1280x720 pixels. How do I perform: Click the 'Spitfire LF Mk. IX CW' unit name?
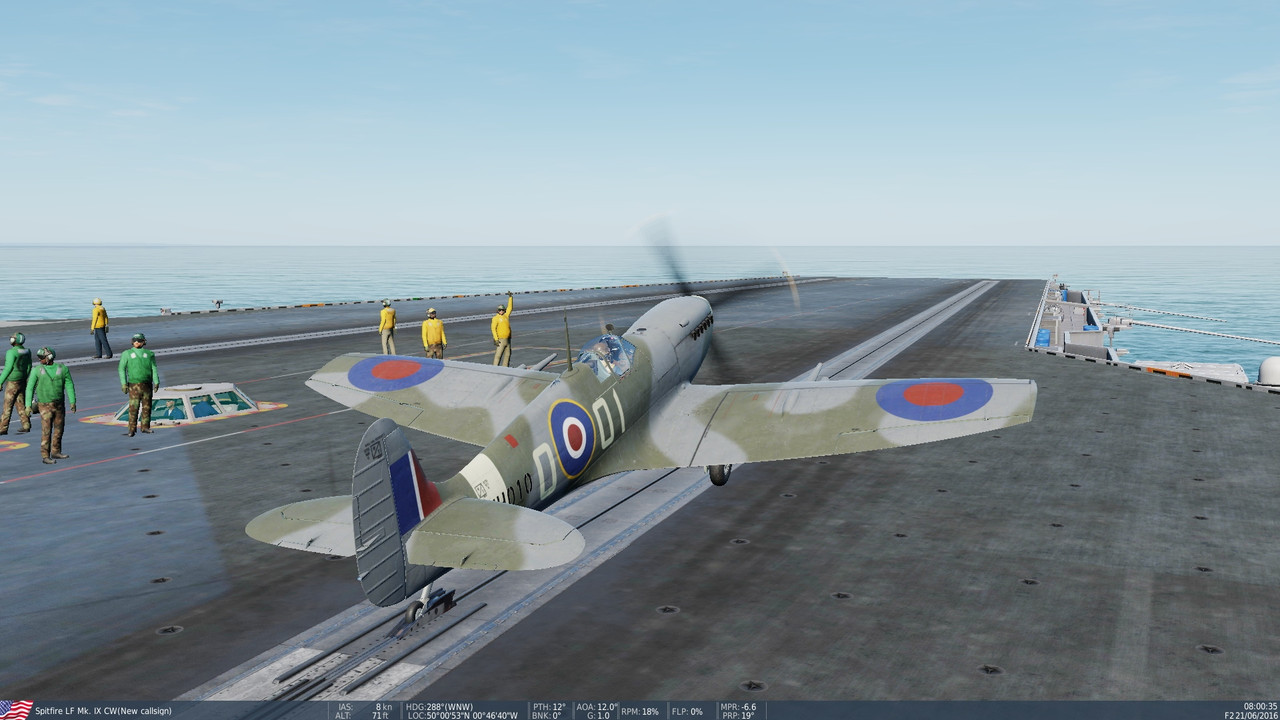[x=77, y=711]
